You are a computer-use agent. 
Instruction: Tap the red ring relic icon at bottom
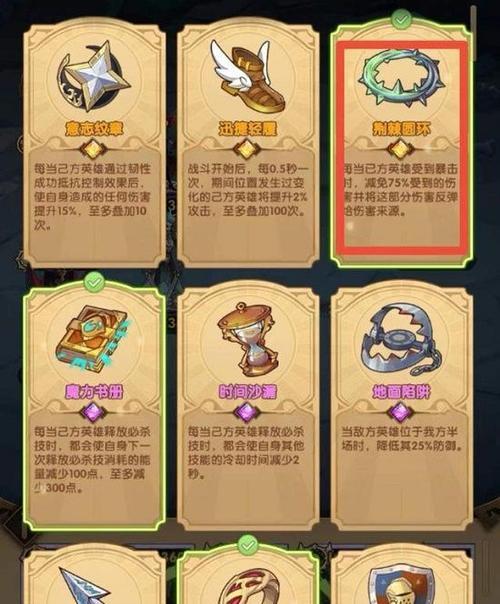tap(247, 587)
